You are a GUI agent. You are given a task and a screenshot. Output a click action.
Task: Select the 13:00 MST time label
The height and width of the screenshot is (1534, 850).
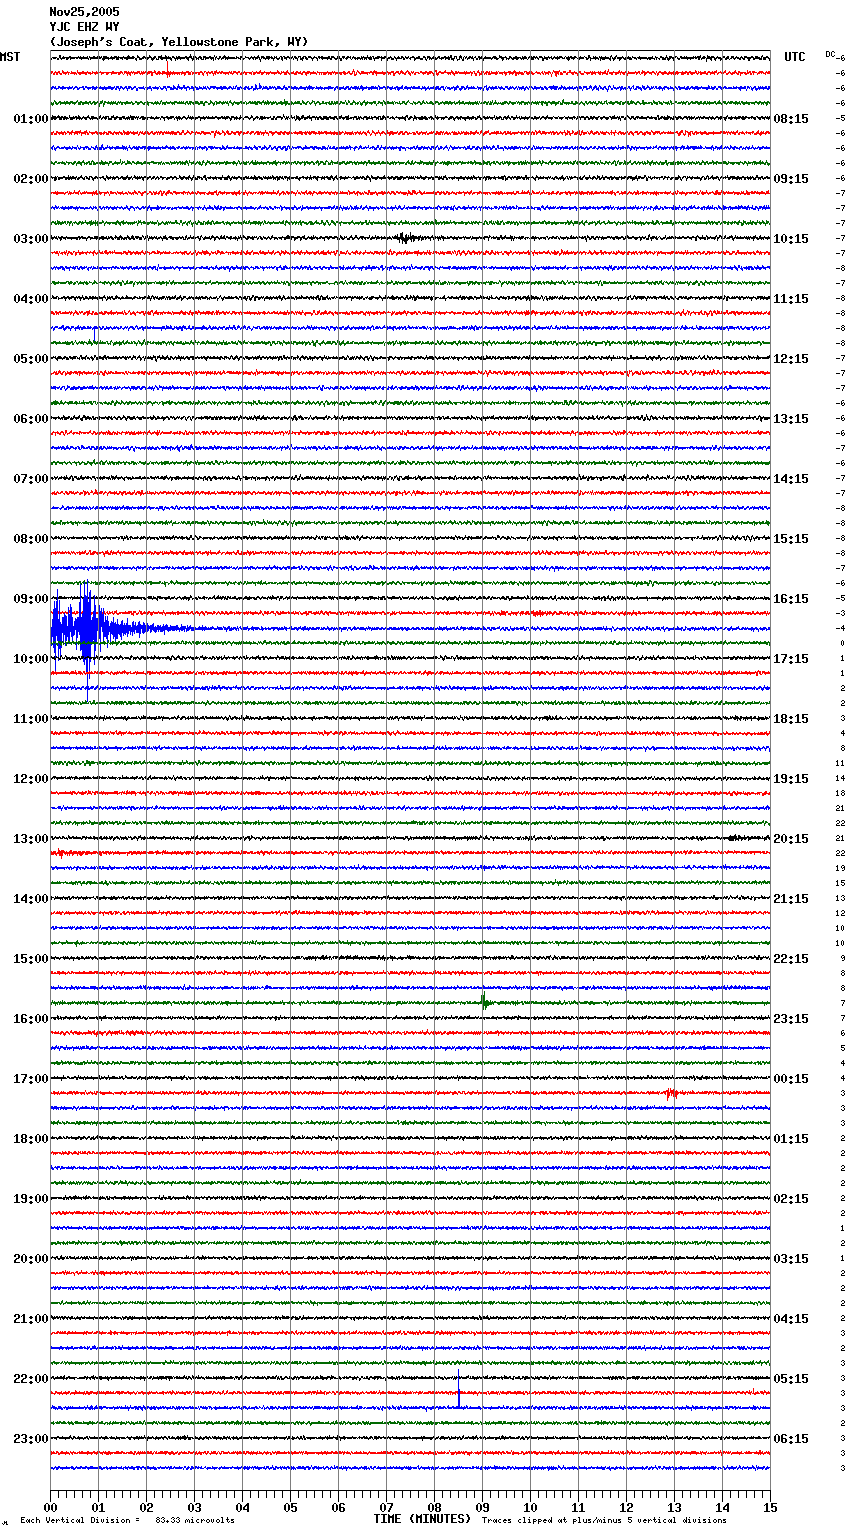tap(31, 839)
